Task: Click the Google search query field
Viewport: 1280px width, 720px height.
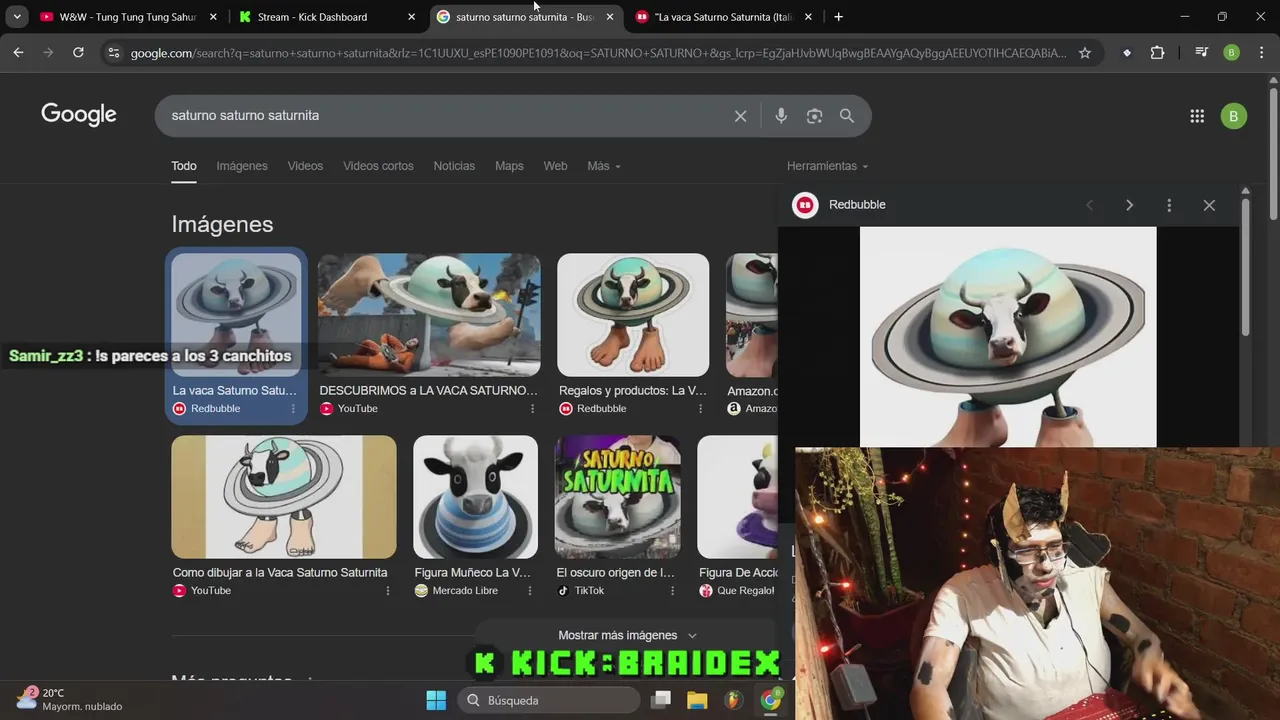Action: point(445,116)
